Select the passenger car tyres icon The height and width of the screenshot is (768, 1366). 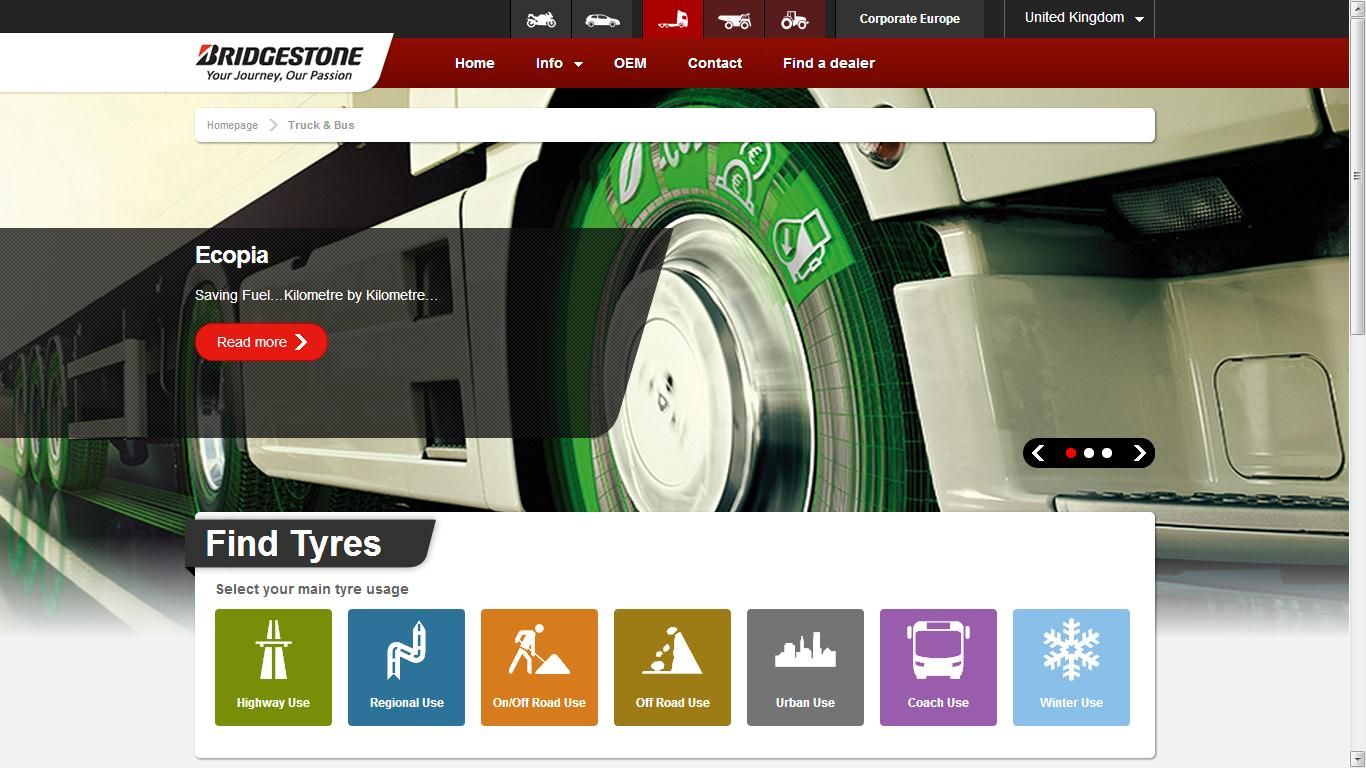tap(603, 18)
